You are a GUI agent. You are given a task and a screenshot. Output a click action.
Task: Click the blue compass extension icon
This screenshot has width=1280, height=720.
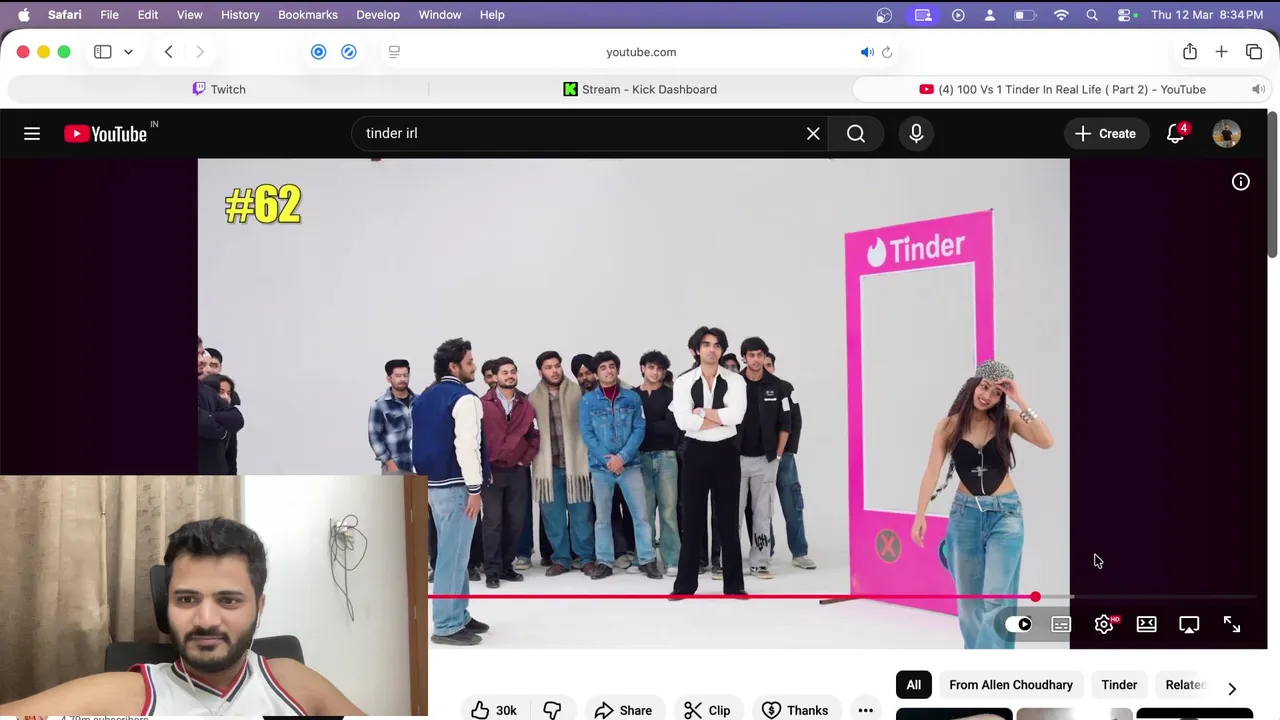pos(349,52)
